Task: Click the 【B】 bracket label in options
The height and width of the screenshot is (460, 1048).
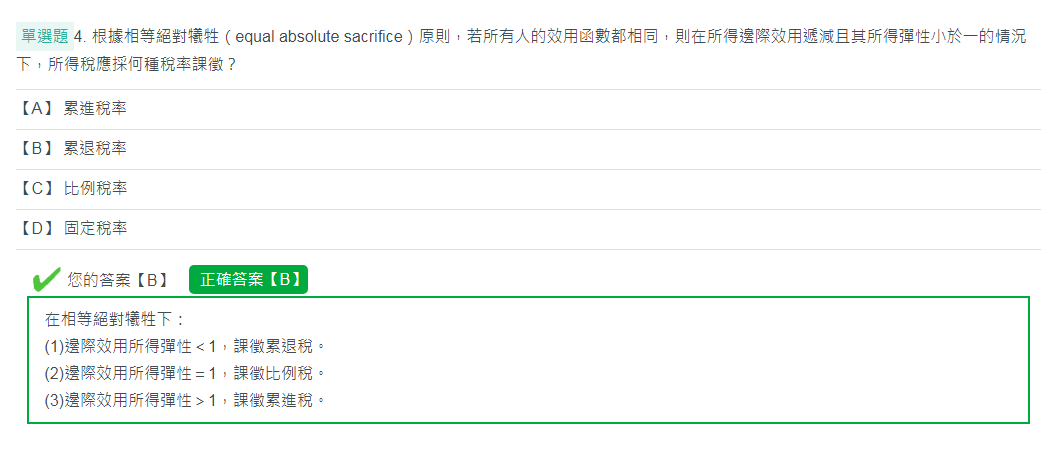Action: point(36,149)
